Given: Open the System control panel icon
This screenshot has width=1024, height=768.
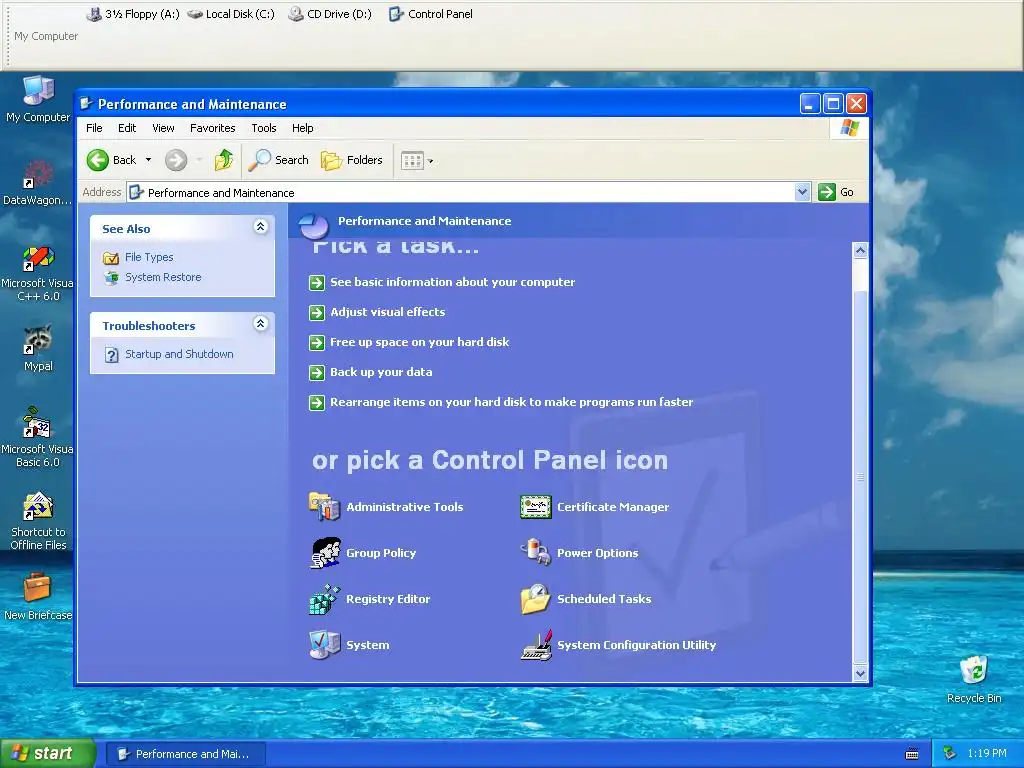Looking at the screenshot, I should click(x=325, y=645).
